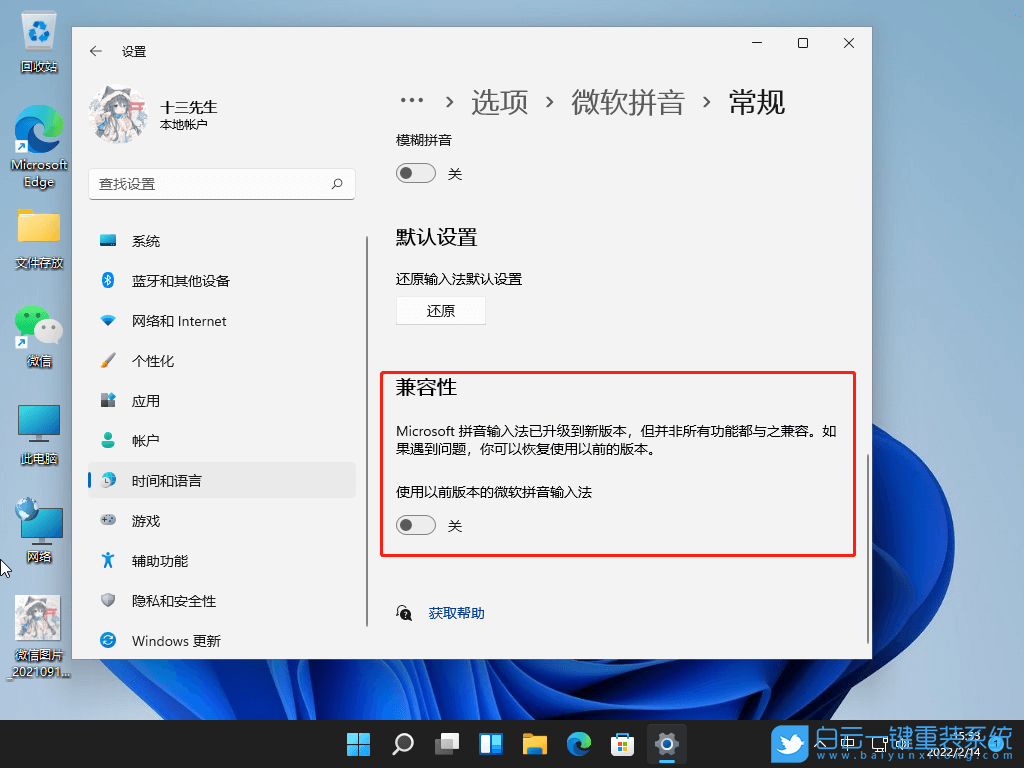This screenshot has height=768, width=1024.
Task: Go to 个性化 personalization settings
Action: click(156, 360)
